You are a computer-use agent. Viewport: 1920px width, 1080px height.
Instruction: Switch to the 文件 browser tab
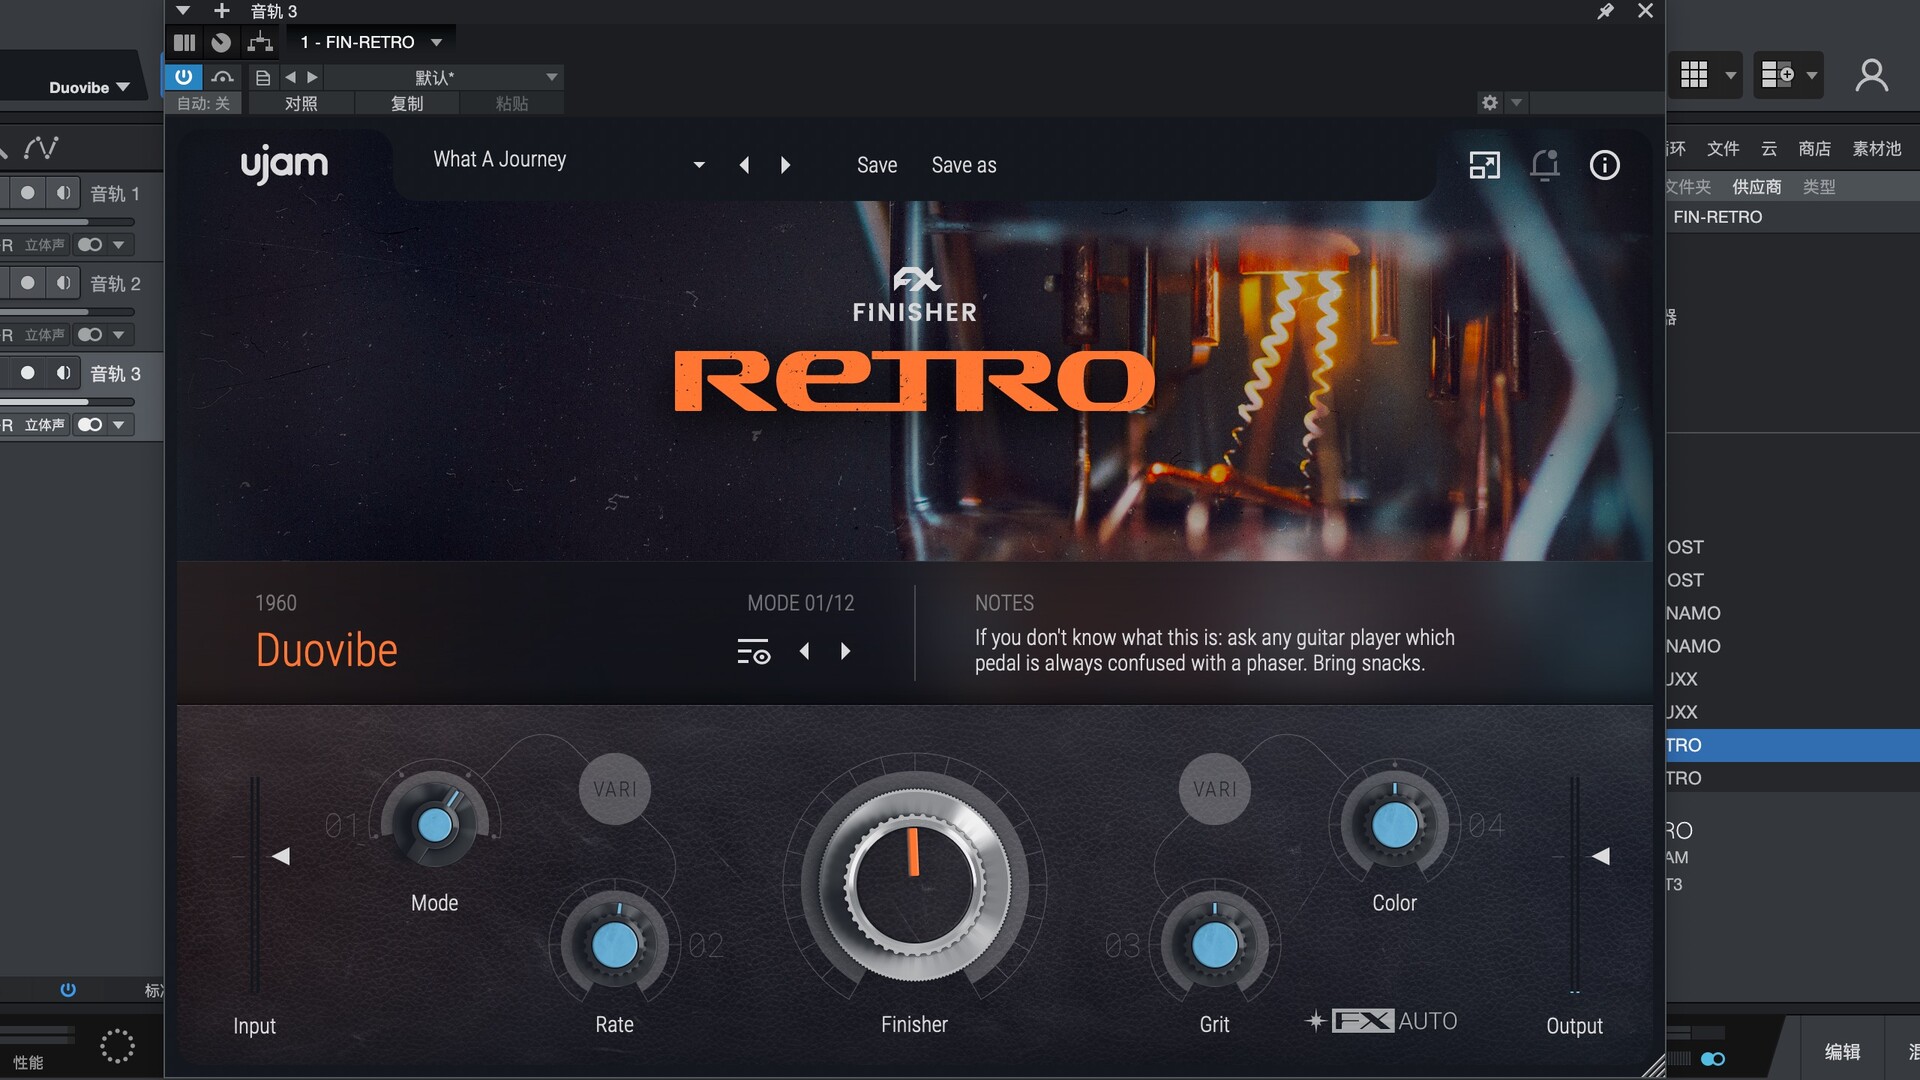click(1723, 148)
